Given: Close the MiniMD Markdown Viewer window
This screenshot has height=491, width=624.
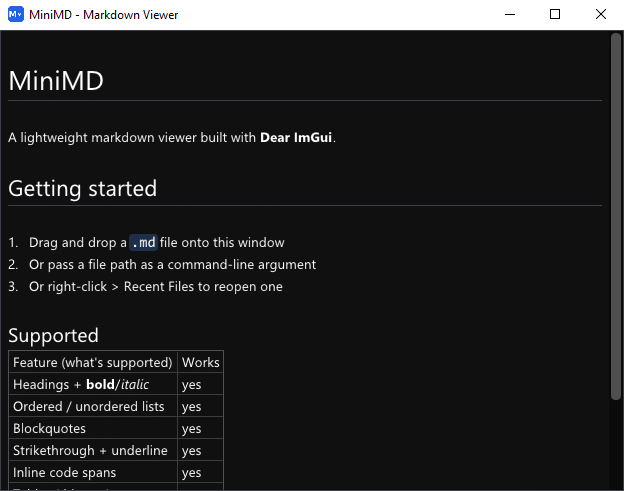Looking at the screenshot, I should click(x=601, y=14).
